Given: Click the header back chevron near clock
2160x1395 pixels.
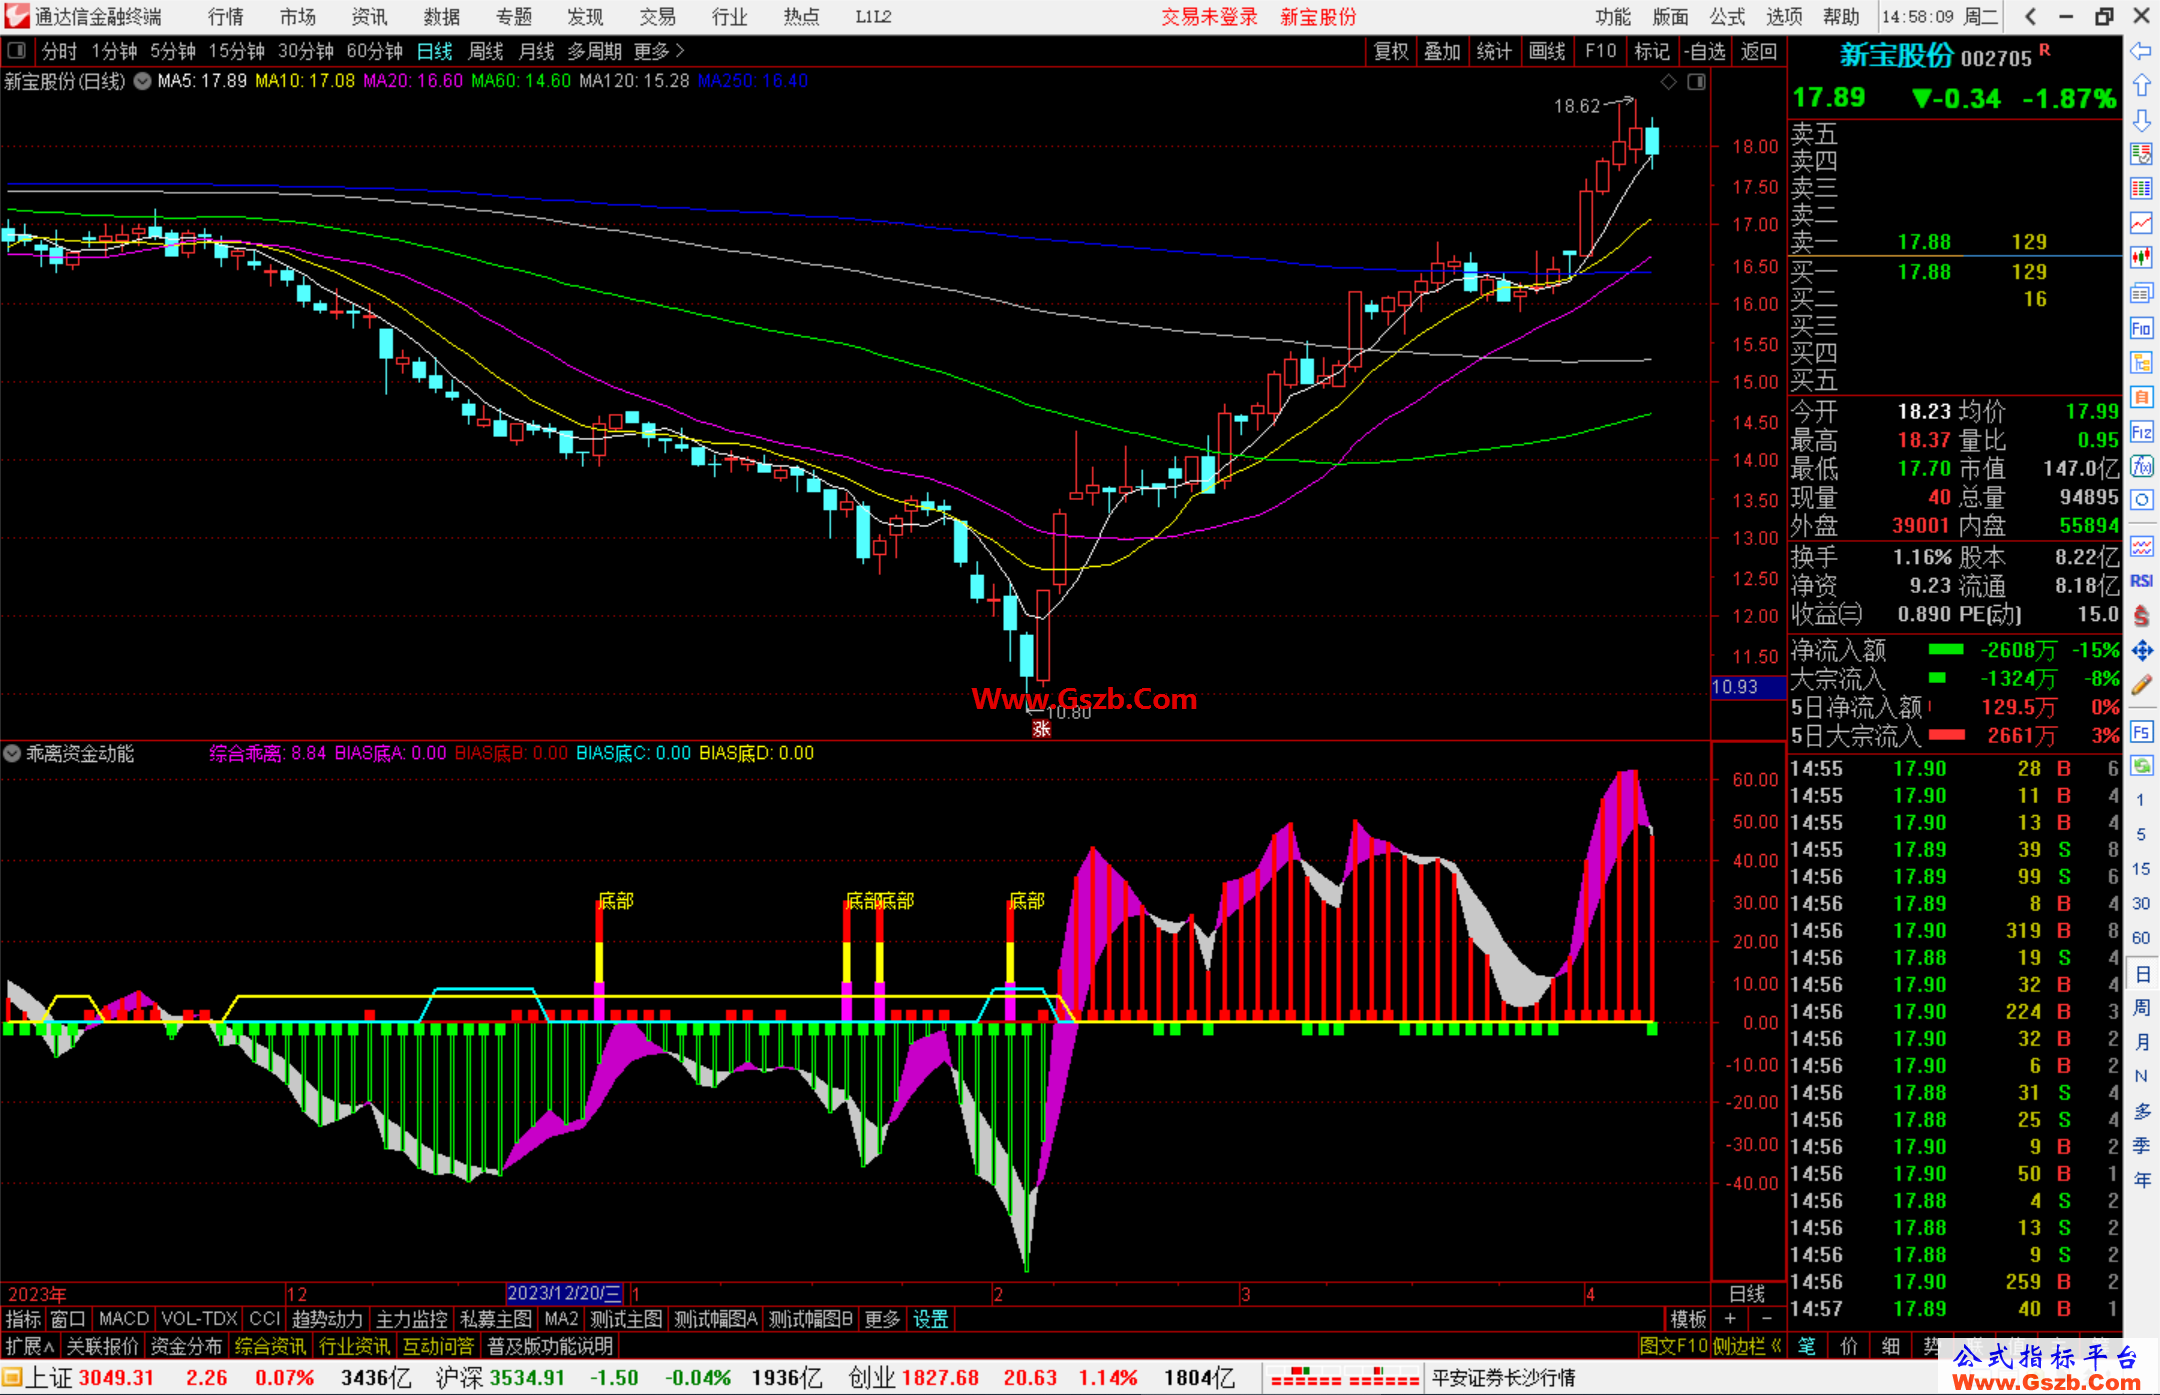Looking at the screenshot, I should pos(2030,16).
